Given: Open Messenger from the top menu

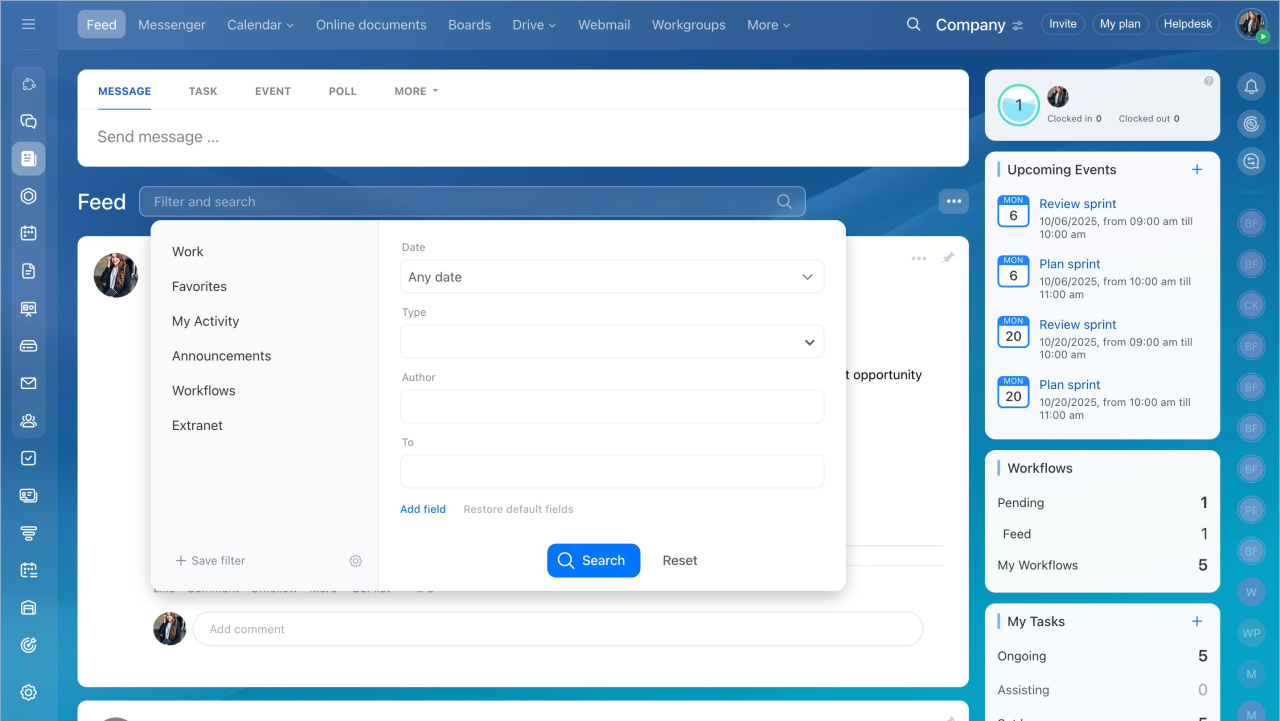Looking at the screenshot, I should click(x=172, y=24).
